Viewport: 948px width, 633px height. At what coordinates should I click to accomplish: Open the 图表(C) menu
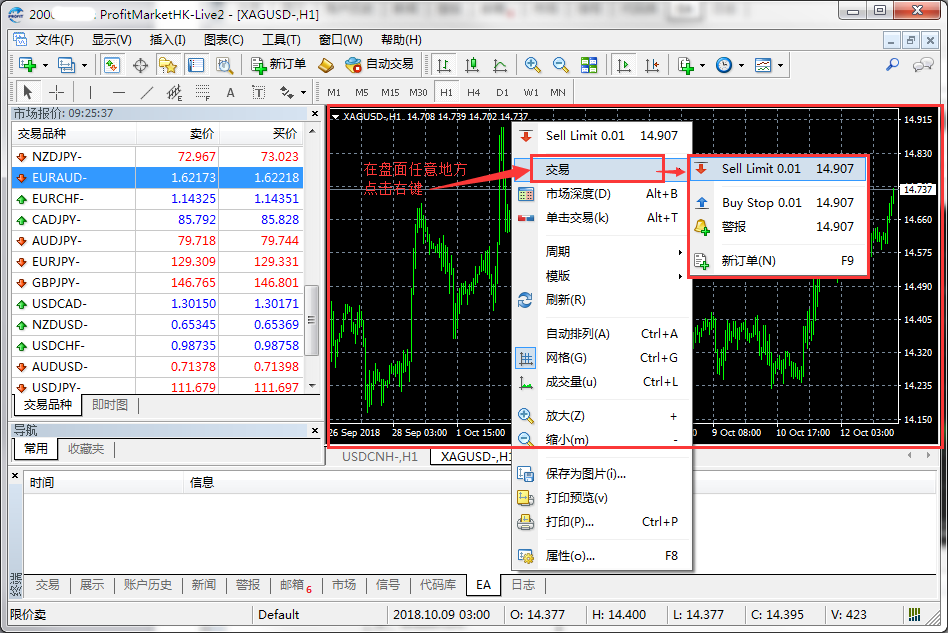(223, 40)
